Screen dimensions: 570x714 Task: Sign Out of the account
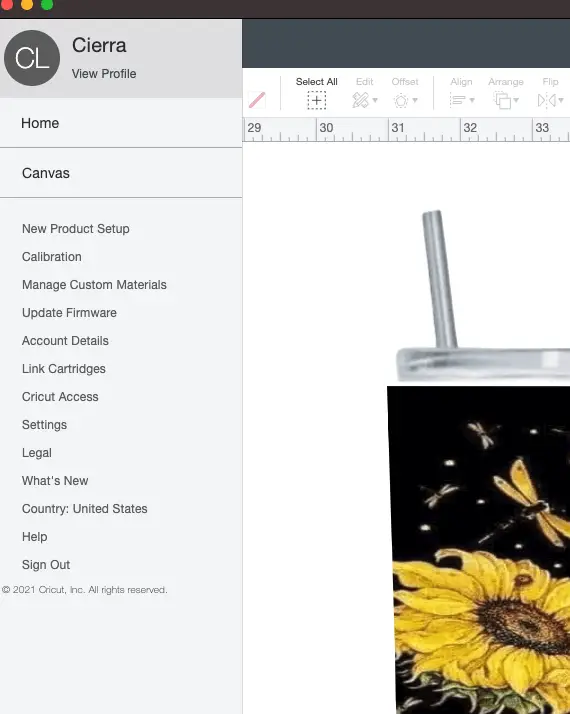click(46, 565)
